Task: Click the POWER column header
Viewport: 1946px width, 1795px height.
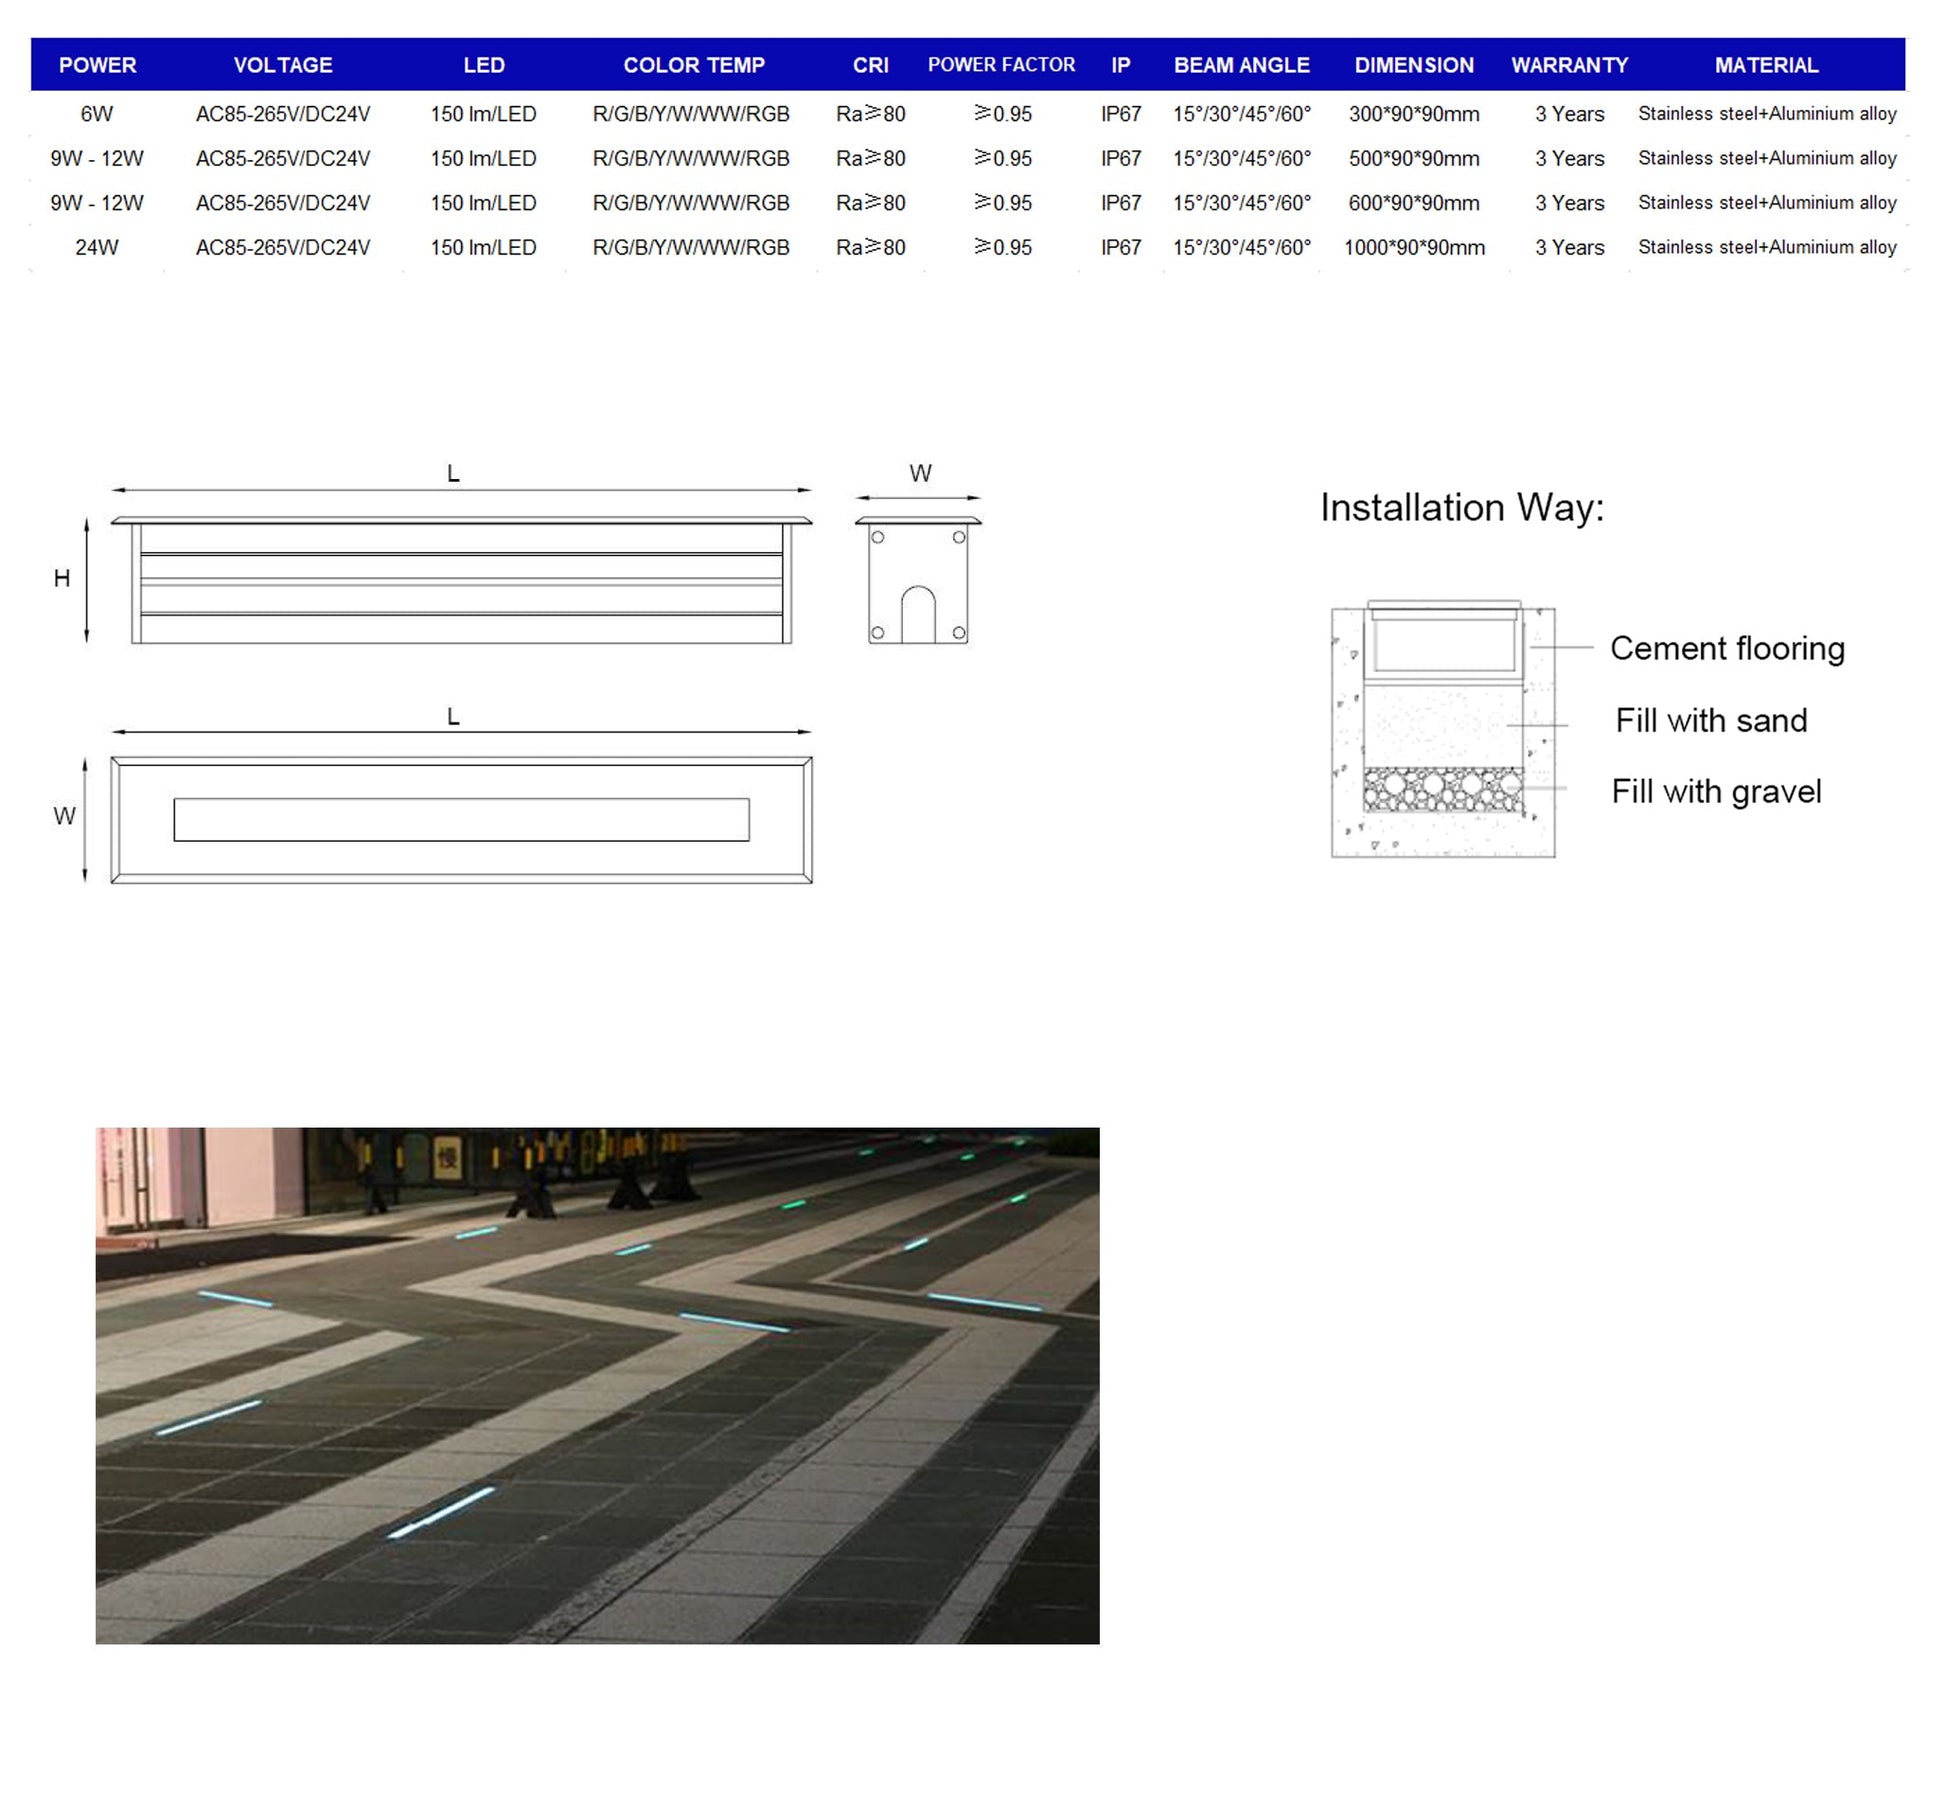Action: [x=97, y=65]
